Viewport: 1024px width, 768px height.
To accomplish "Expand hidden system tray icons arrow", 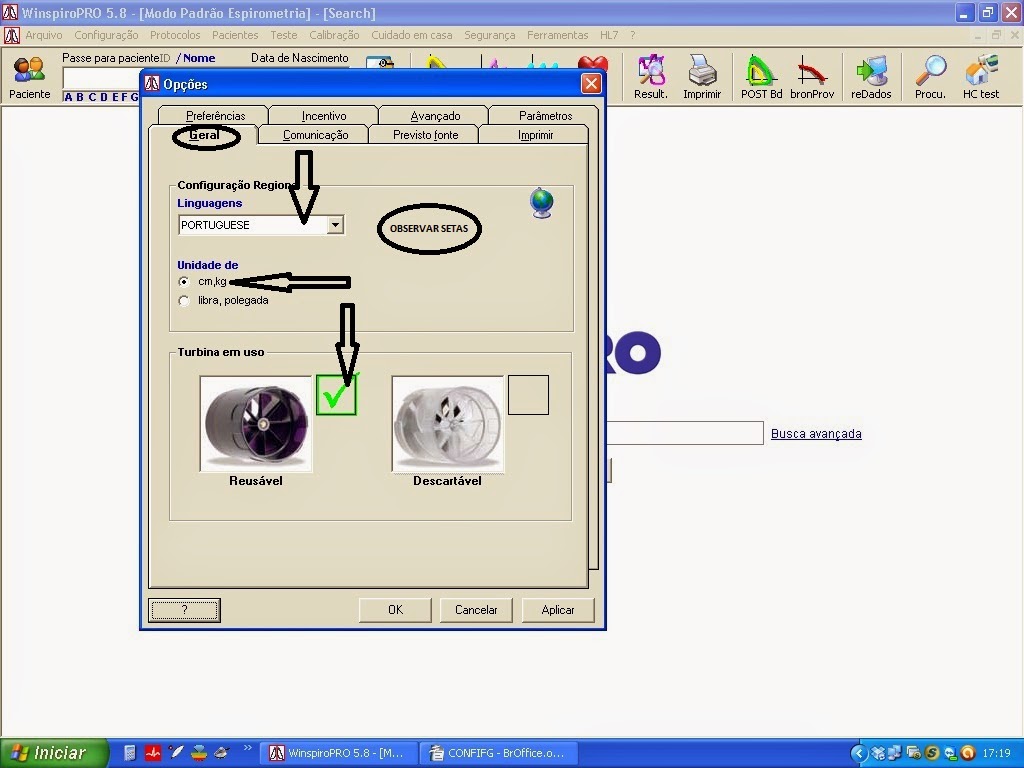I will (859, 753).
